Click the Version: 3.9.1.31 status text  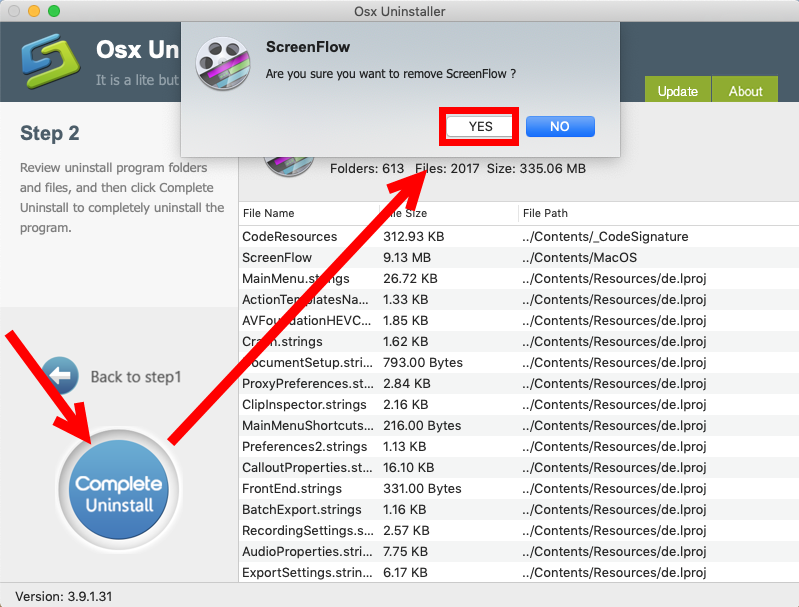coord(64,596)
